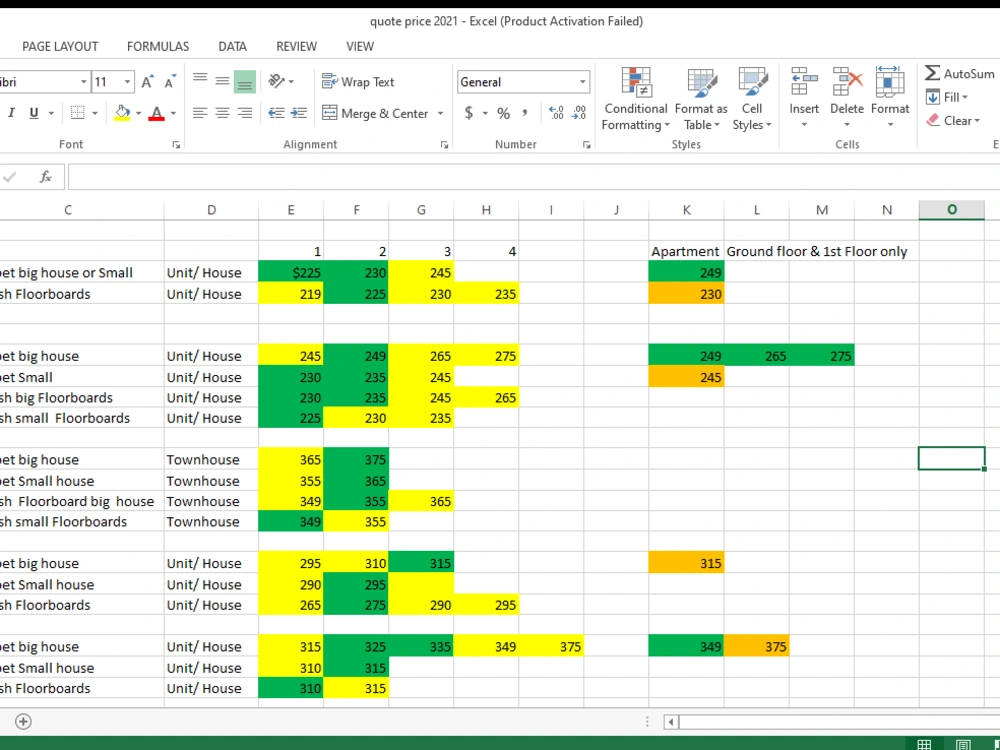Apply comma style

point(525,113)
